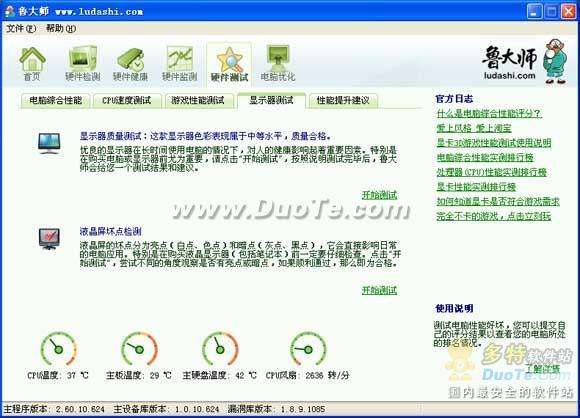Switch to the 游戏性能测试 tab
This screenshot has height=418, width=580.
click(198, 100)
